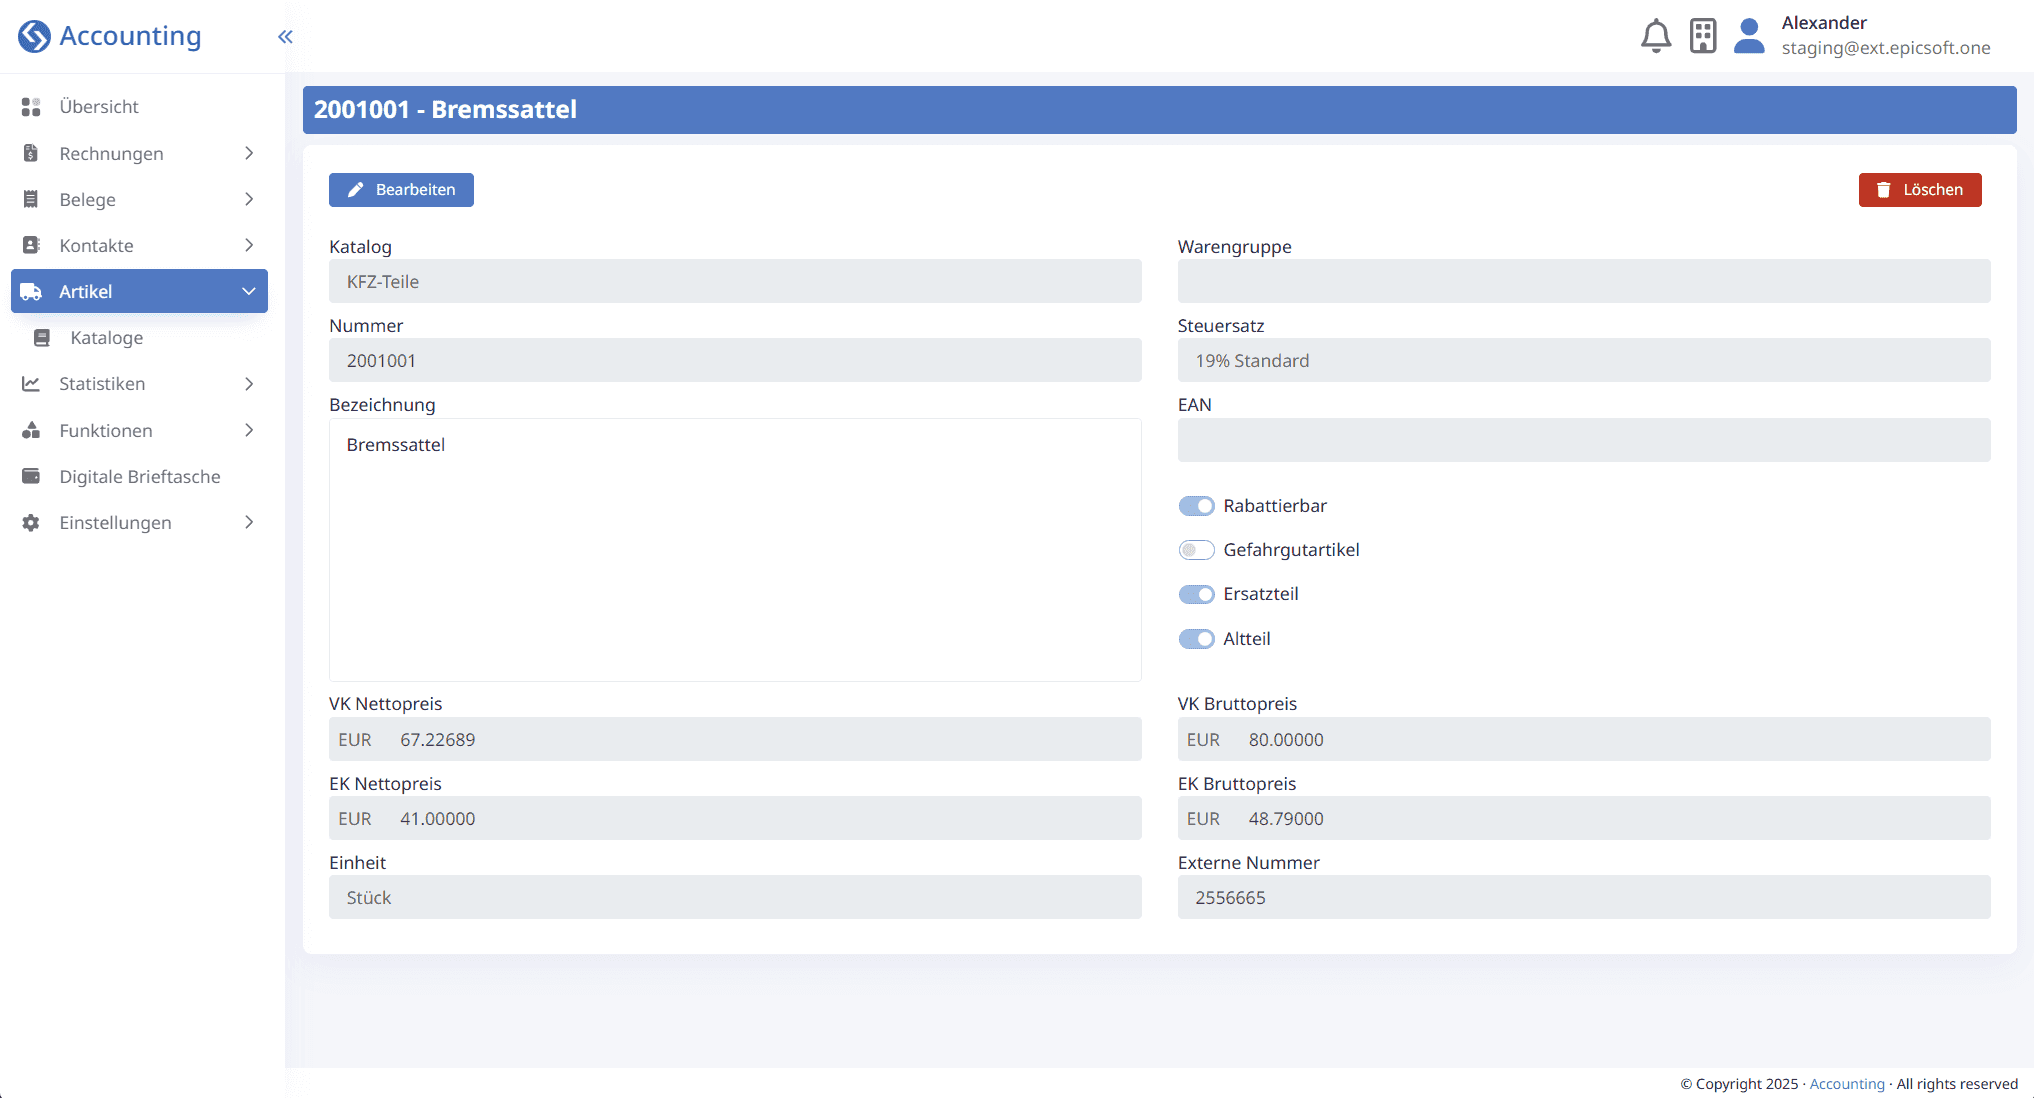Click the company building icon

pos(1703,36)
